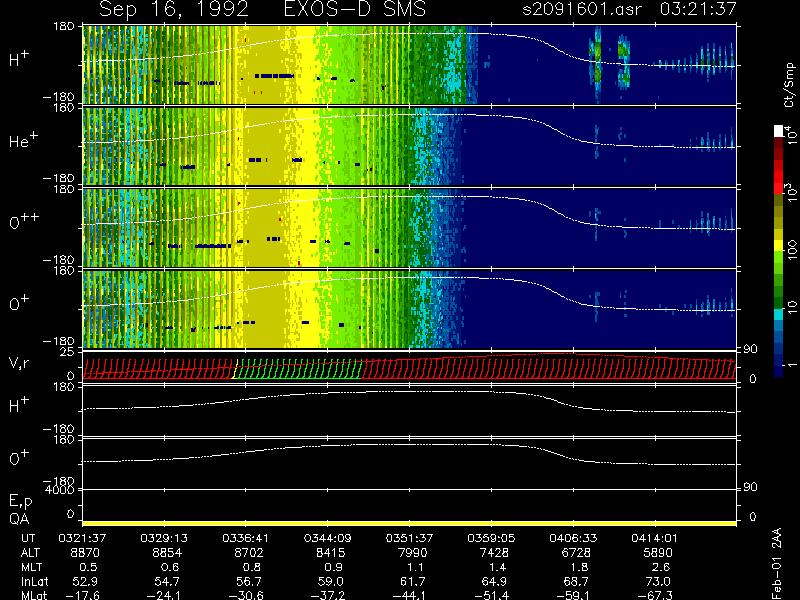Viewport: 800px width, 600px height.
Task: Click the 'V,r' panel label
Action: [19, 363]
